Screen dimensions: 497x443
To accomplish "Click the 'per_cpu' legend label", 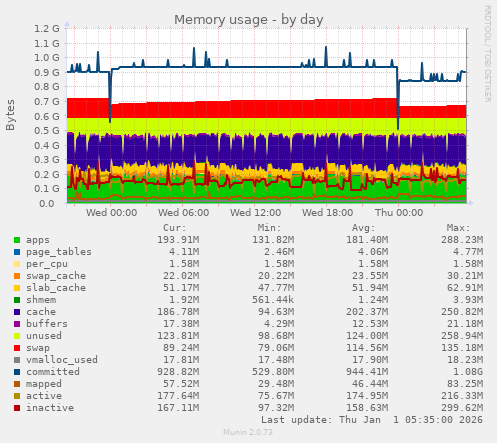I will [47, 264].
